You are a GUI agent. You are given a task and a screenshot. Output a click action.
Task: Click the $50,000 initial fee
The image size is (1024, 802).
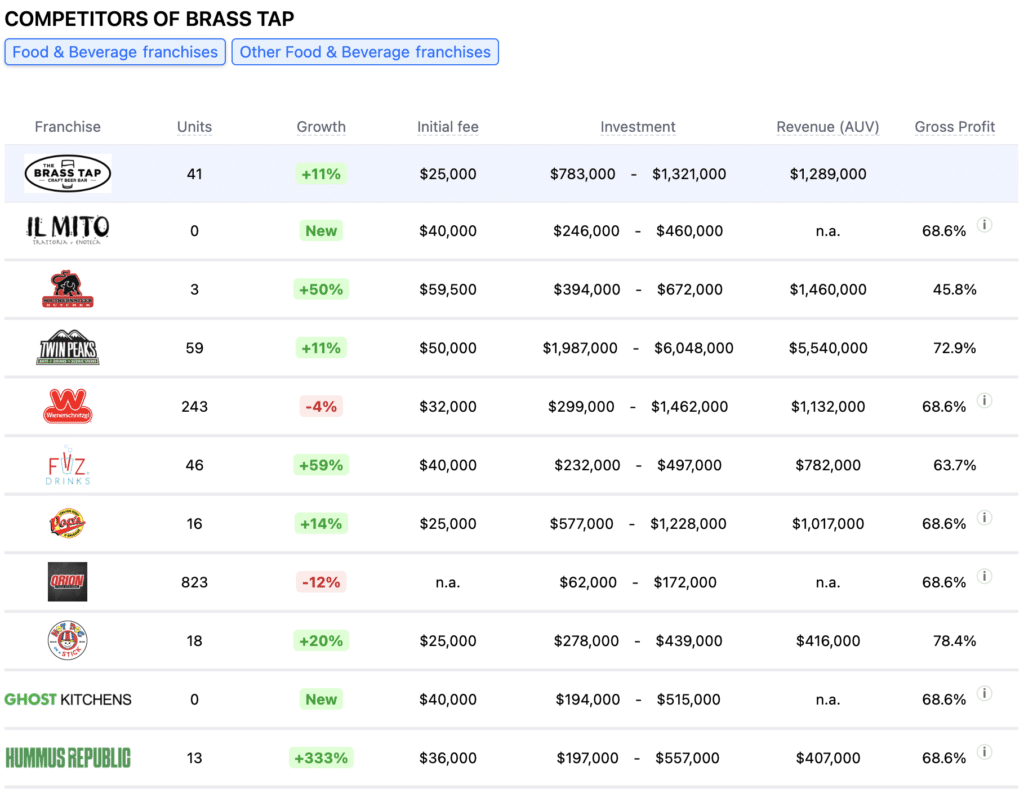[x=448, y=347]
